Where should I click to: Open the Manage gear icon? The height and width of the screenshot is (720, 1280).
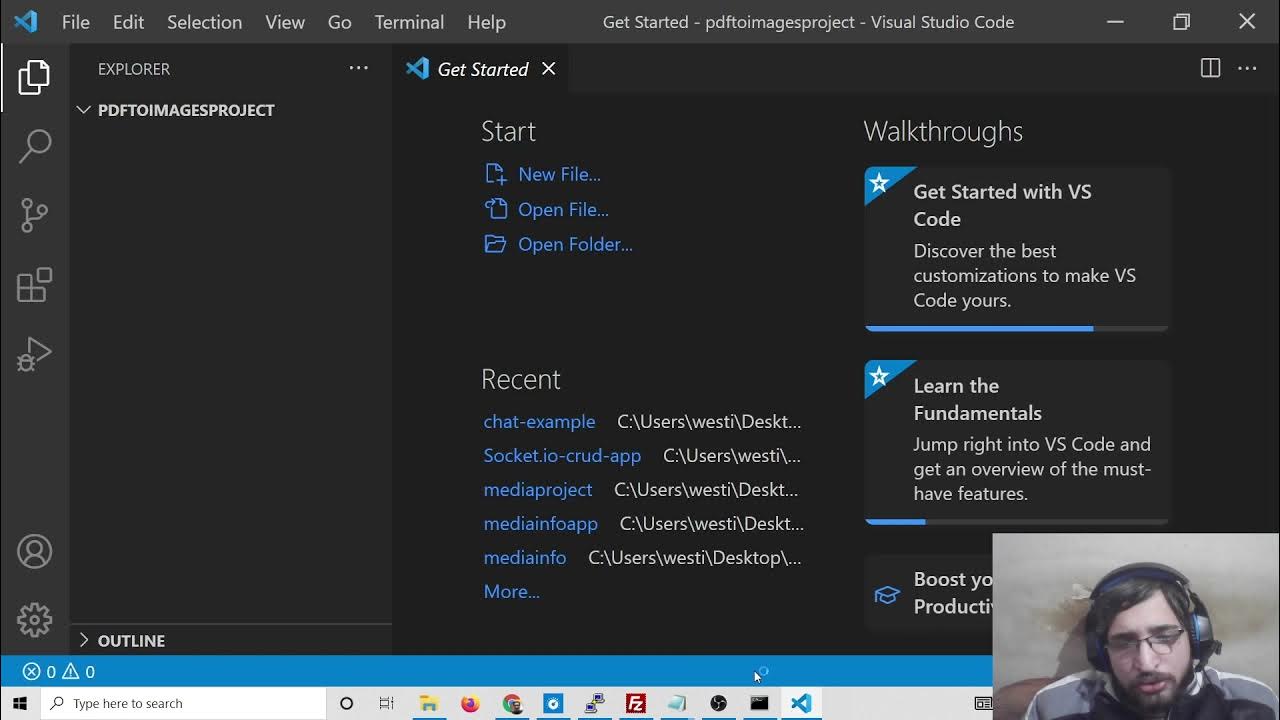35,620
